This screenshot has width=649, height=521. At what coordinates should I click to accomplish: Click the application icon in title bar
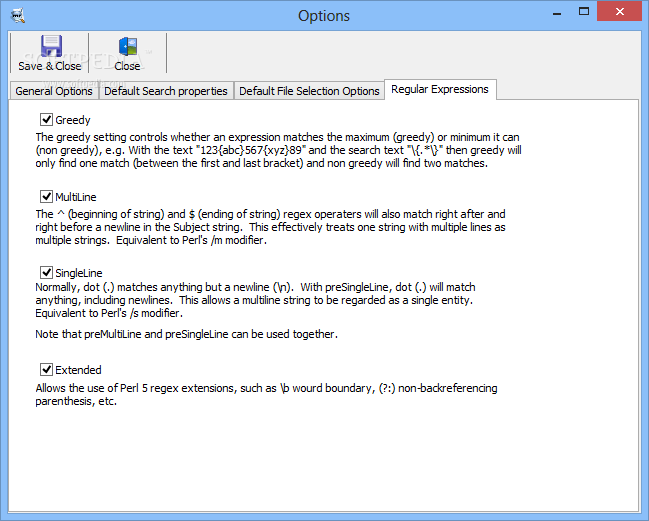pyautogui.click(x=18, y=16)
